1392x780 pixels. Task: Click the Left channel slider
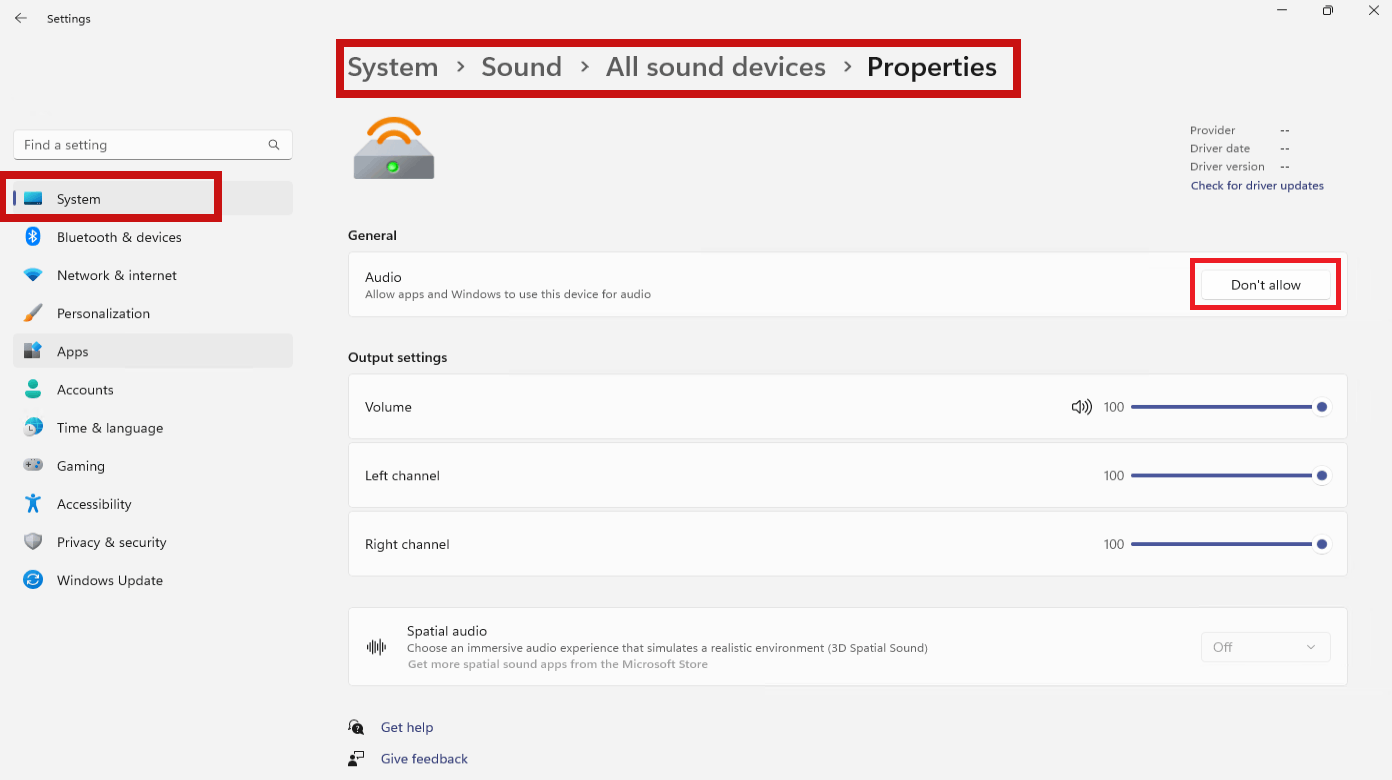coord(1229,476)
